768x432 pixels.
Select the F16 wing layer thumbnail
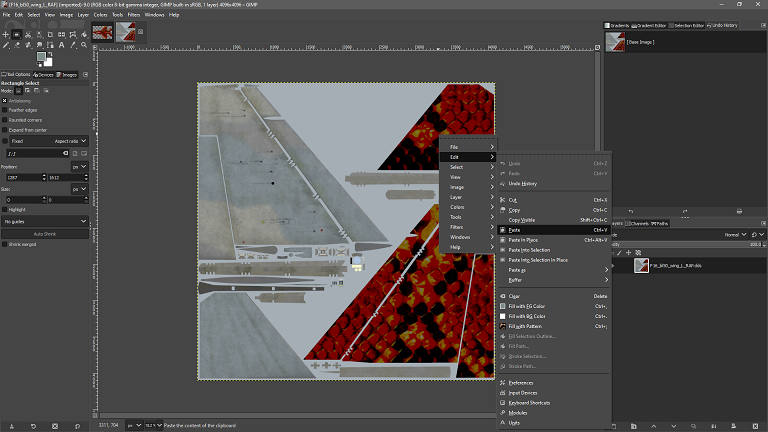click(641, 266)
